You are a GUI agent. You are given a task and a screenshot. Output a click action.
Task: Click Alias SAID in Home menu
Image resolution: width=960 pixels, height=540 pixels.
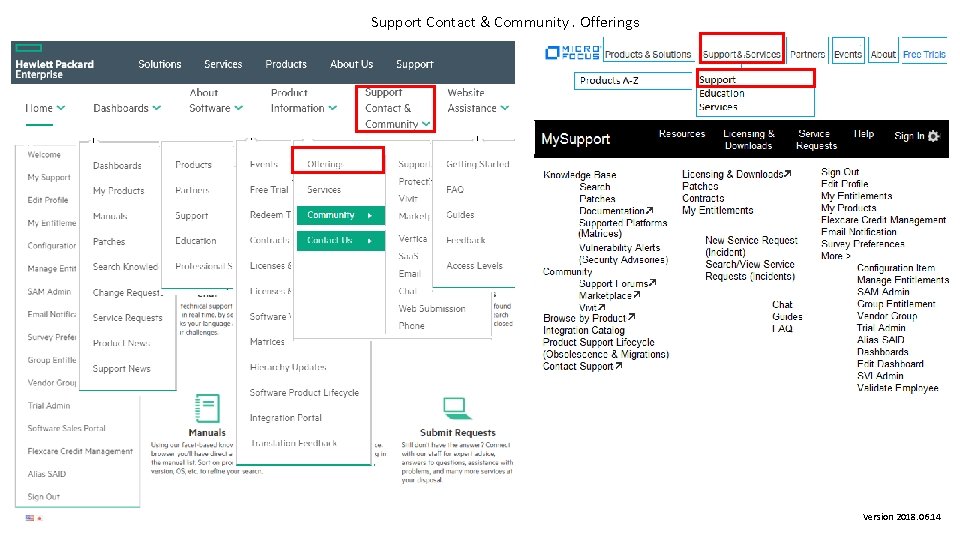tap(47, 474)
